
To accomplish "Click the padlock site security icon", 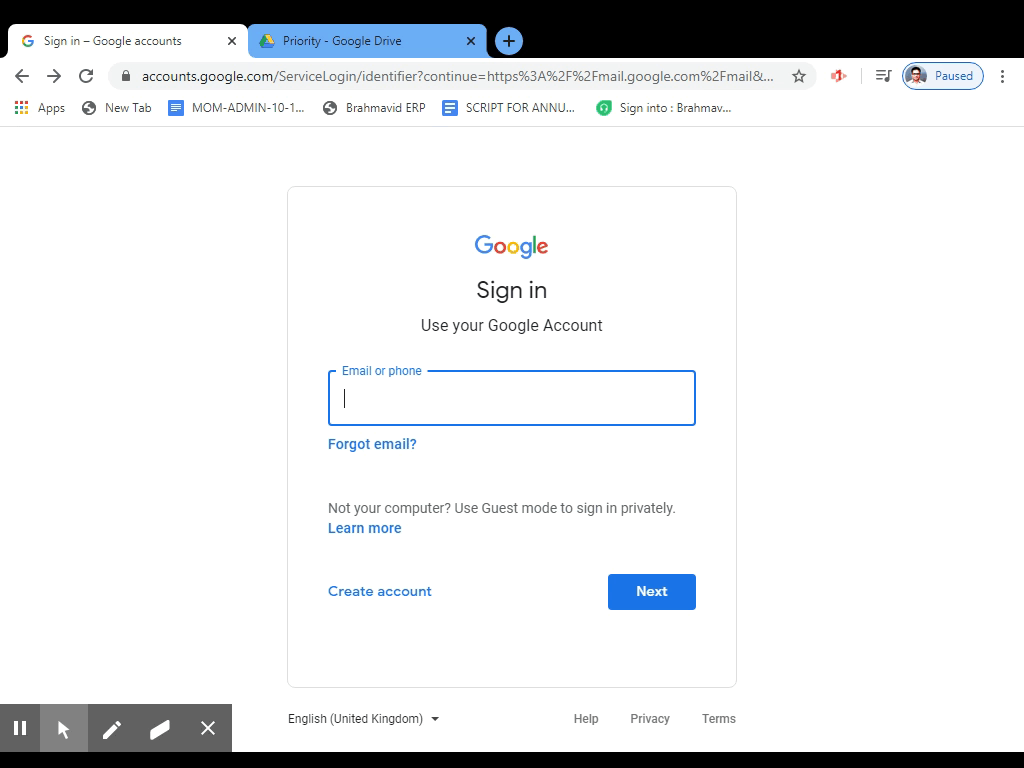I will pos(126,76).
